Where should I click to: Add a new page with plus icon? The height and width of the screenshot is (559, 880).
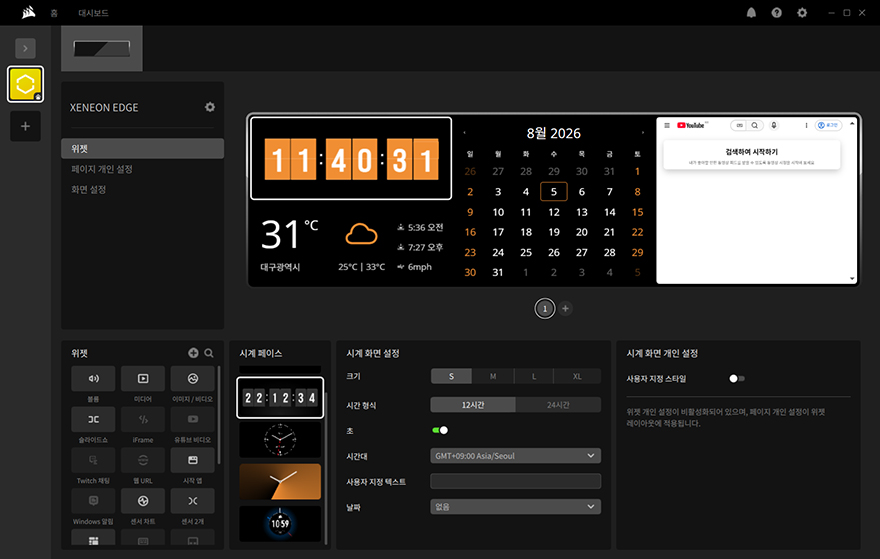(x=565, y=308)
